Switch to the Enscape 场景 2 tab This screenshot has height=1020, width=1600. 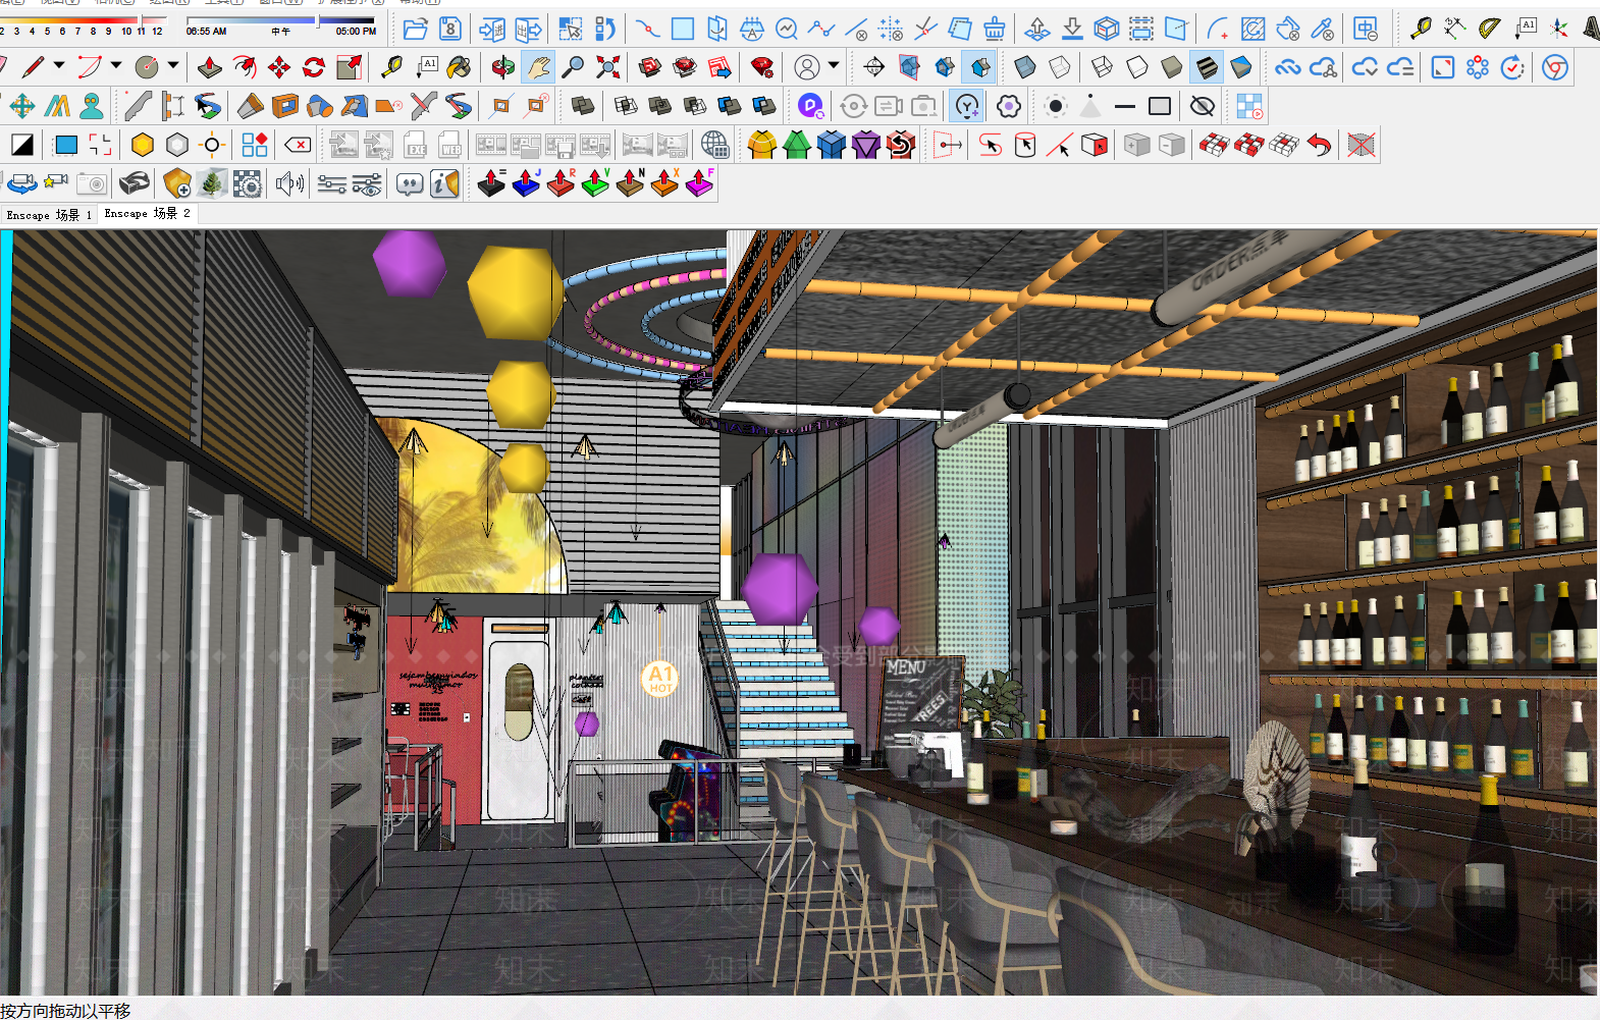click(x=147, y=214)
